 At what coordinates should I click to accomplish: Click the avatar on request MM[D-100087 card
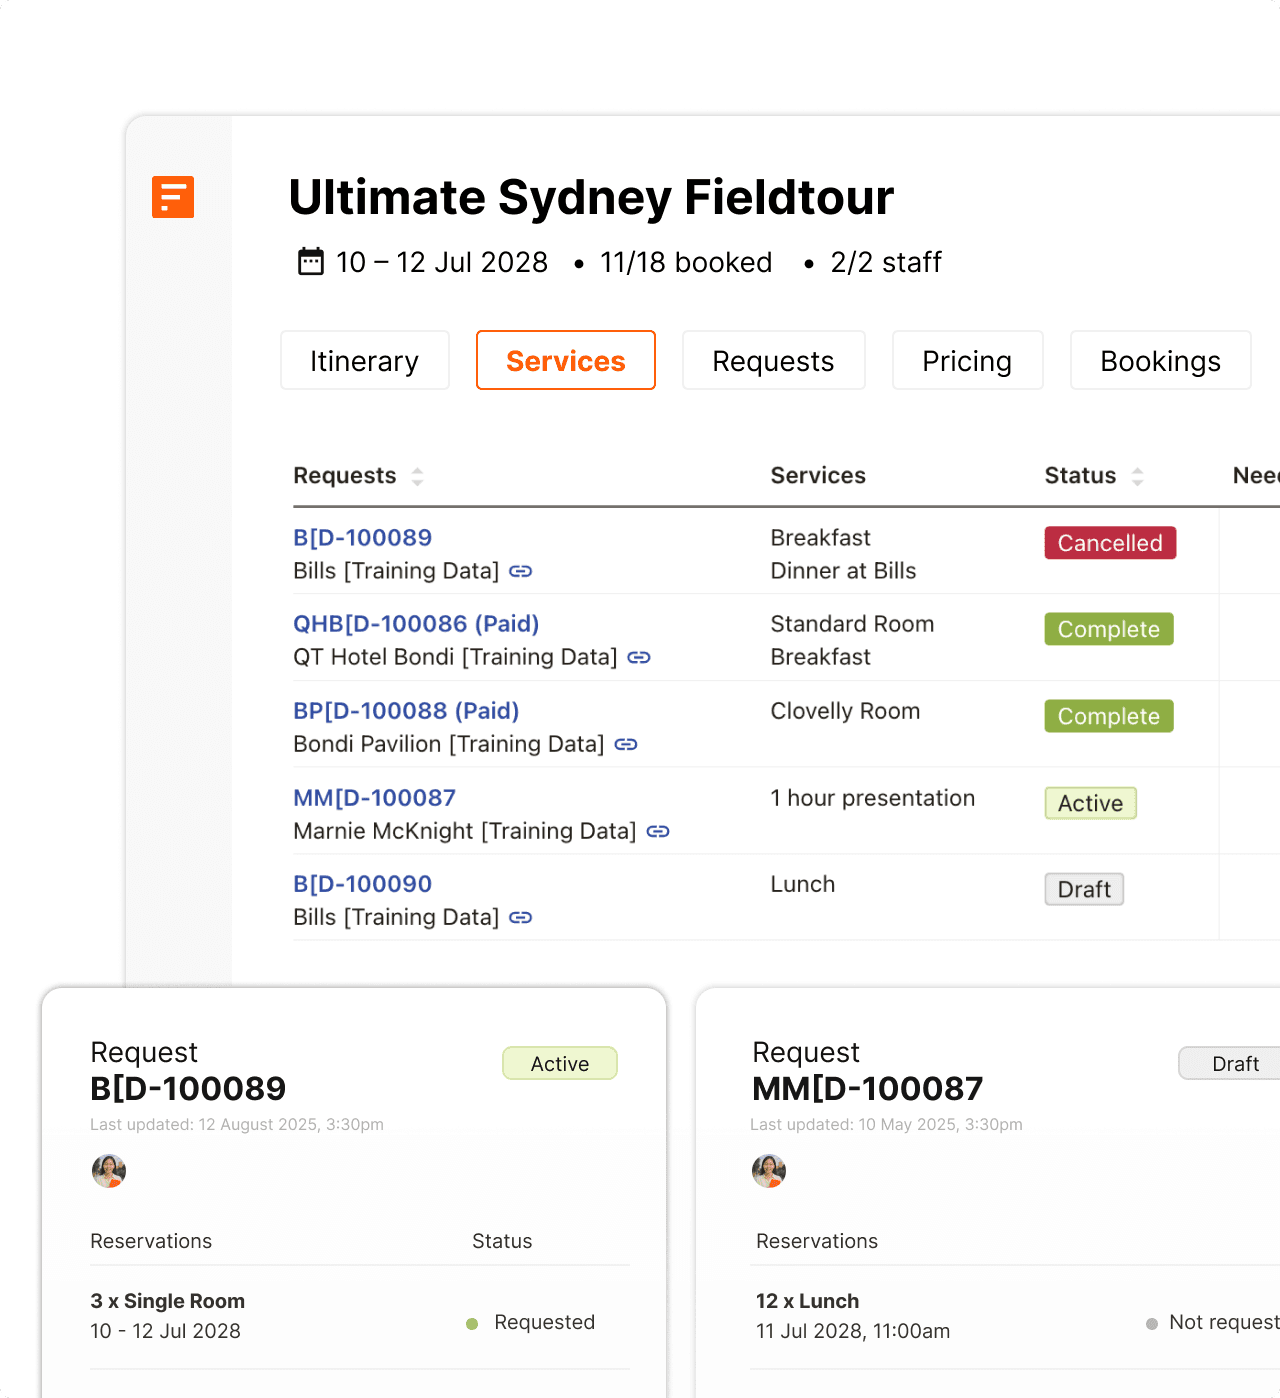(768, 1170)
